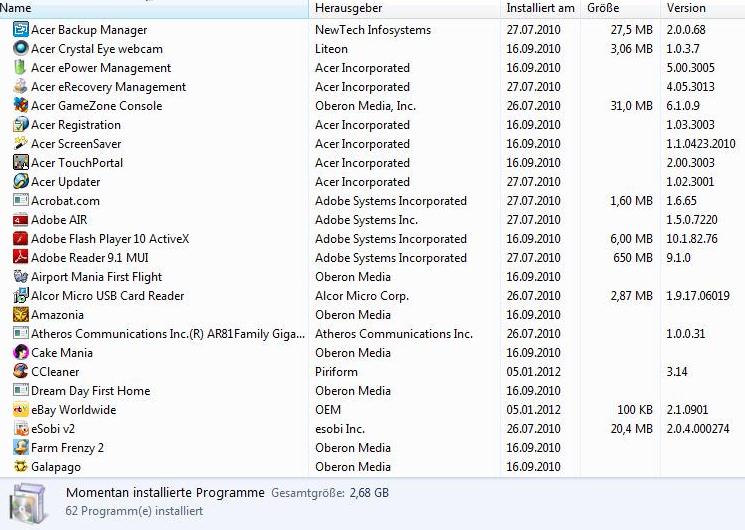This screenshot has width=745, height=530.
Task: Click the Acer GameZone Console icon
Action: [21, 106]
